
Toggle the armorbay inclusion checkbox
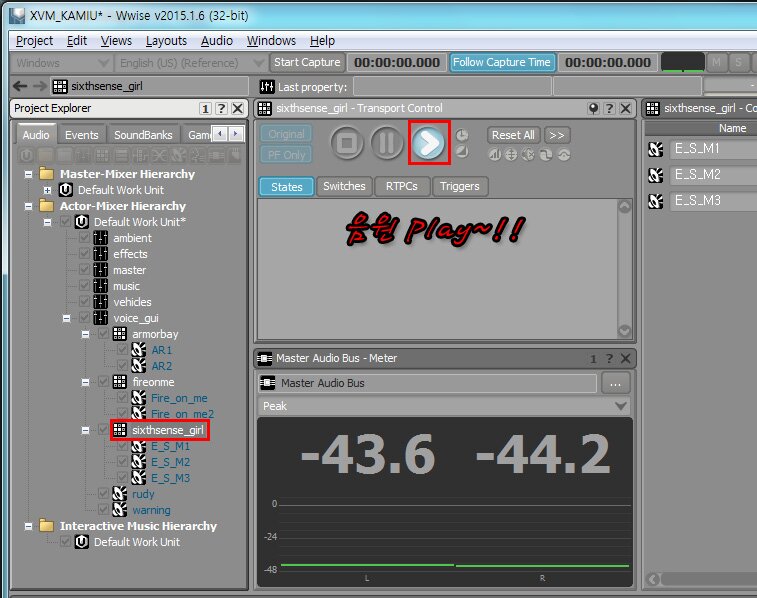103,334
